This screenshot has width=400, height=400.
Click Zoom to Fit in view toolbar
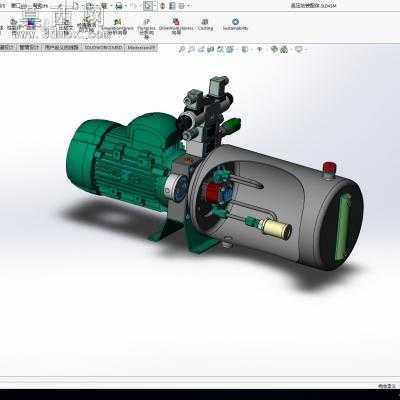(x=182, y=50)
